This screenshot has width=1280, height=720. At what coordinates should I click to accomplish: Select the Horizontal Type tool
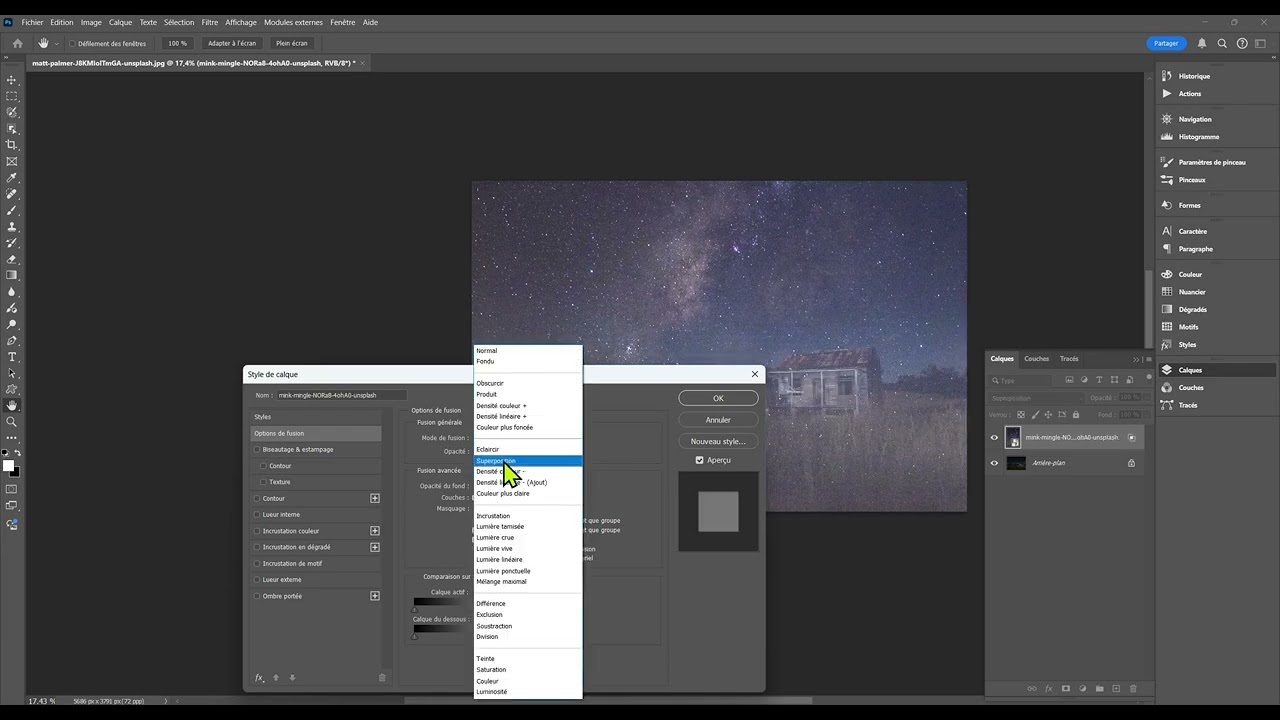(x=12, y=357)
